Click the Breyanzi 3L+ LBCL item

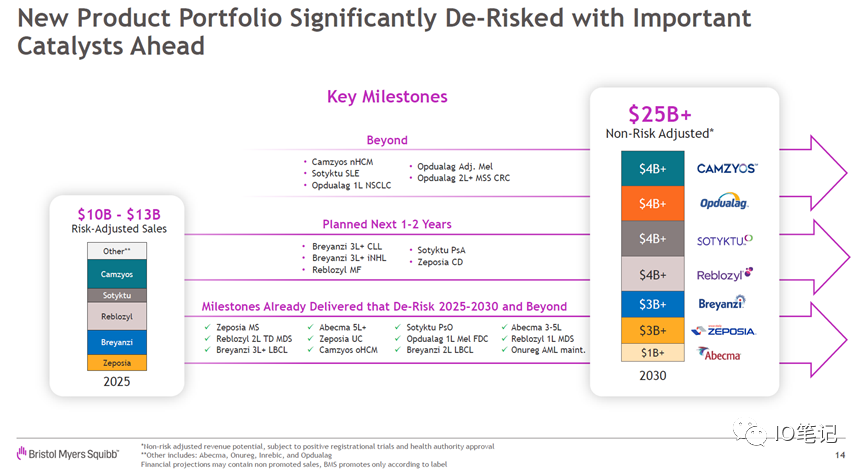(x=252, y=350)
